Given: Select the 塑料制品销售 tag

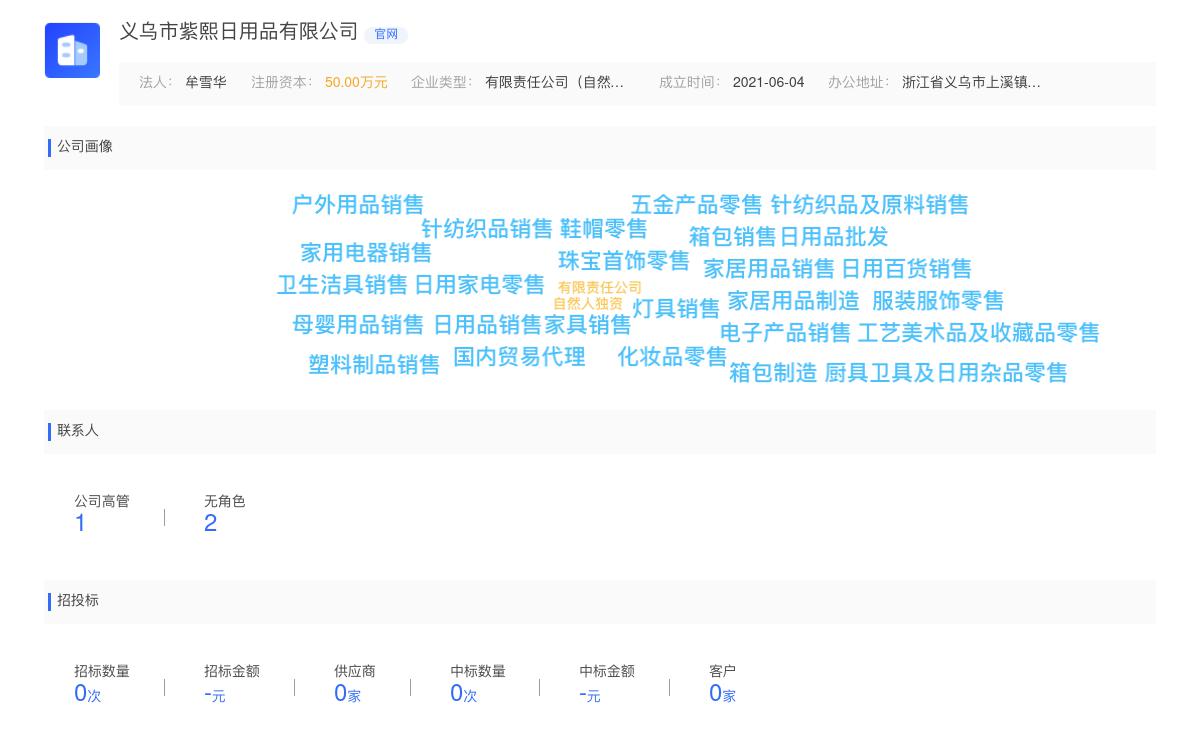Looking at the screenshot, I should tap(374, 365).
